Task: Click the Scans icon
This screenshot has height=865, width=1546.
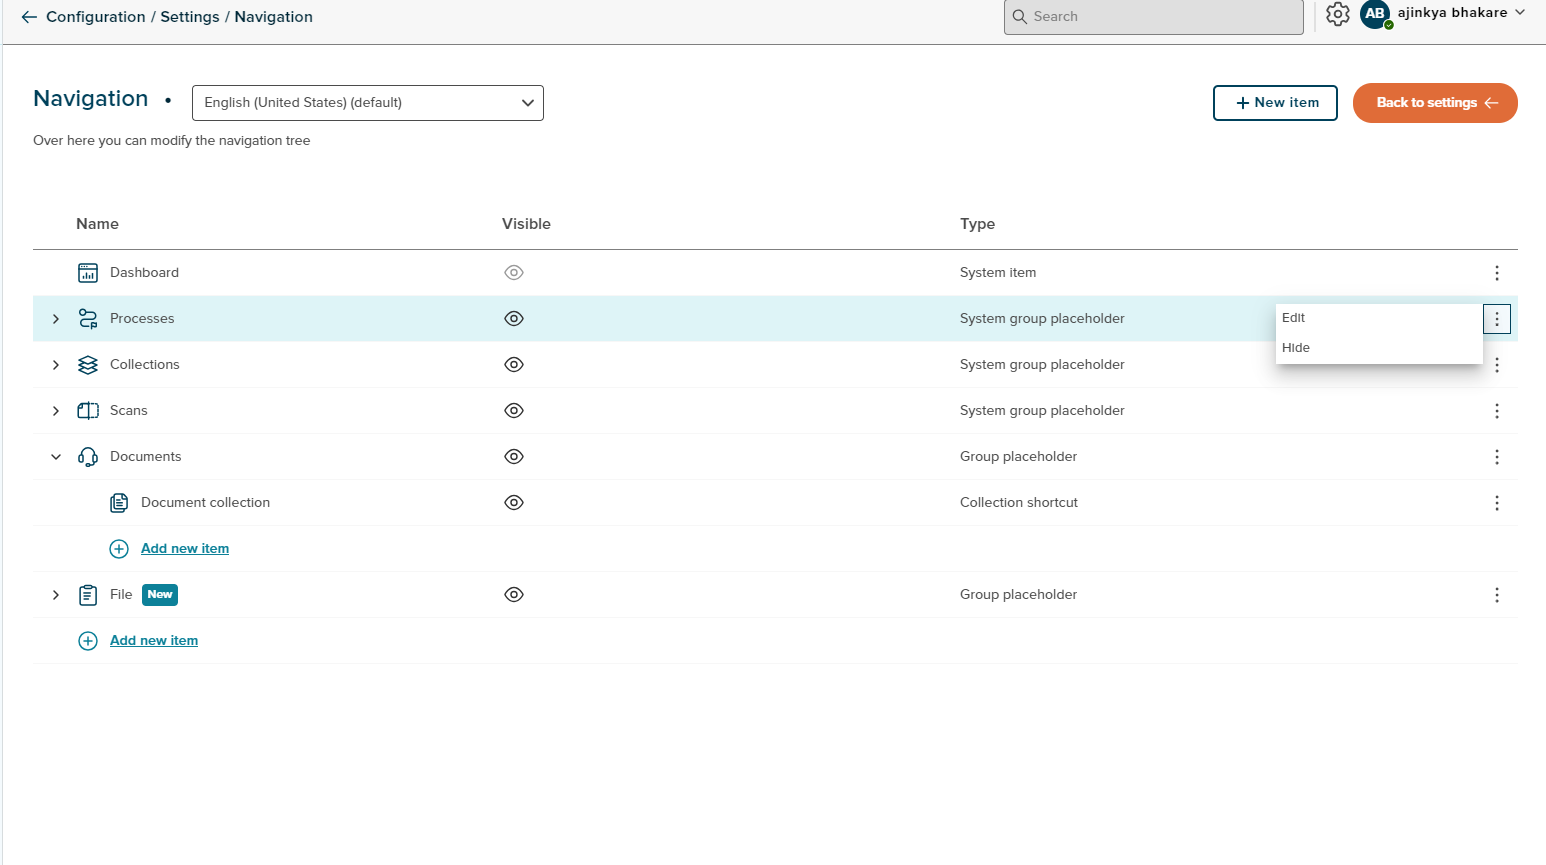Action: click(x=87, y=410)
